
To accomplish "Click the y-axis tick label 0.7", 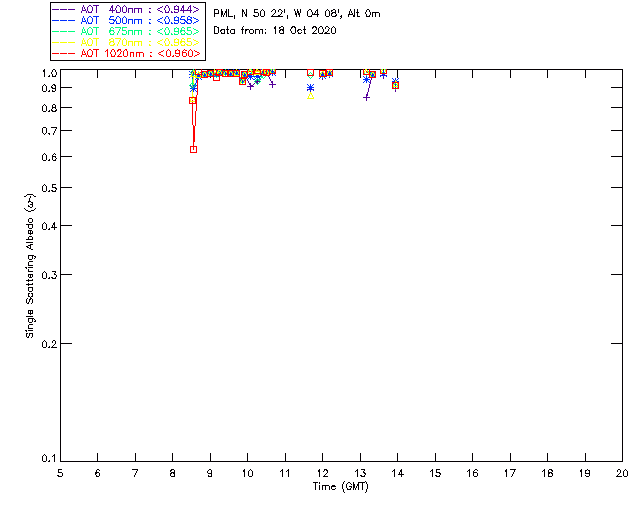I will 49,131.
